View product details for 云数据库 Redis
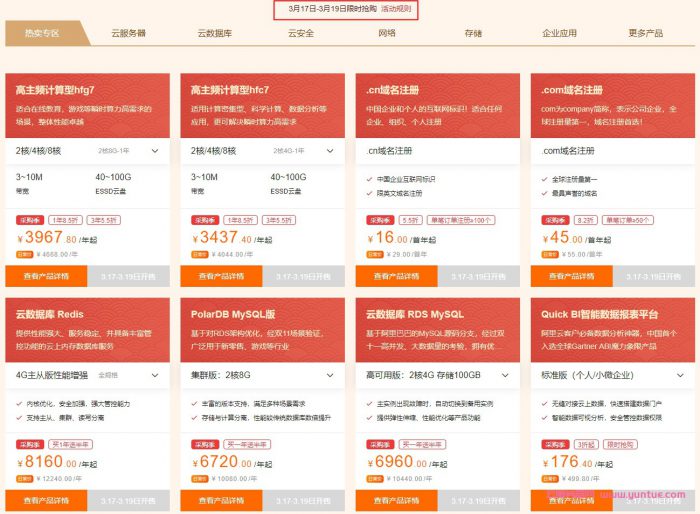700x514 pixels. point(46,500)
